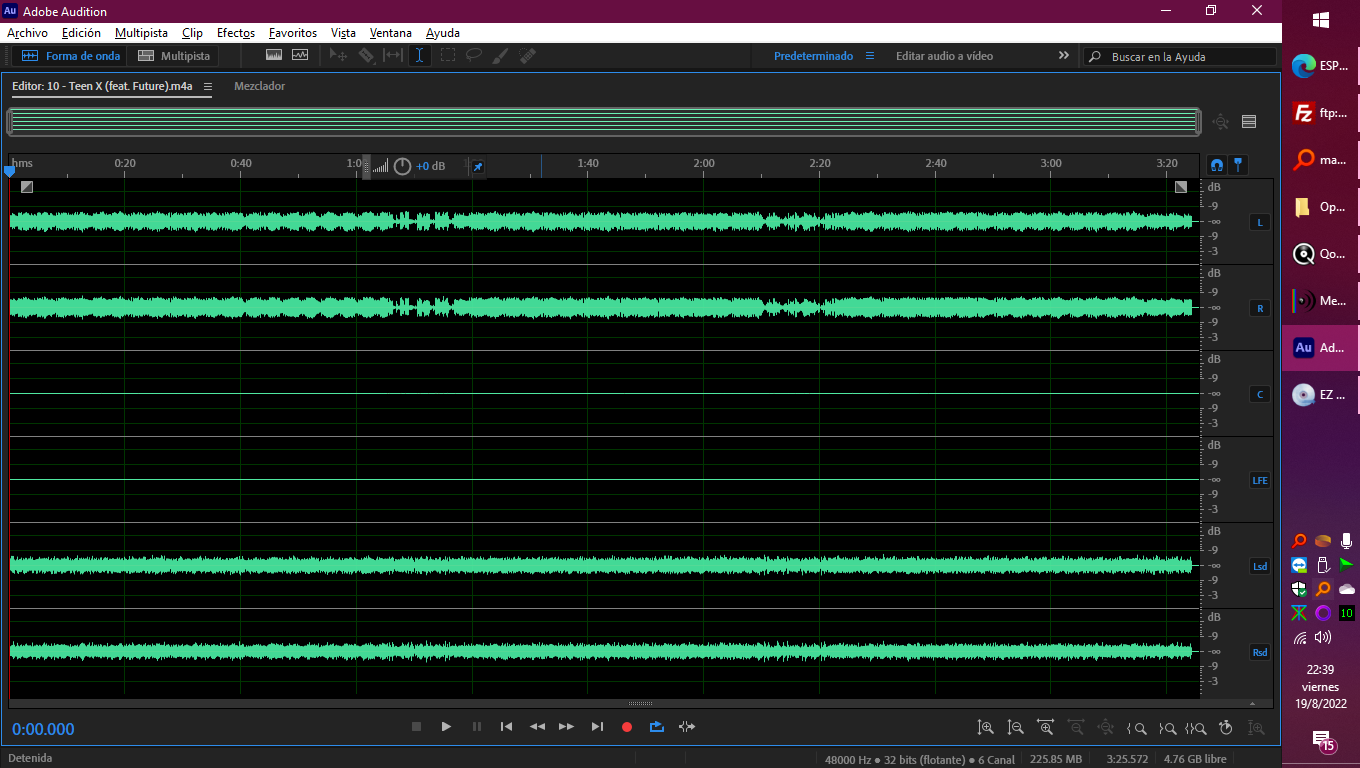
Task: Toggle snapping with the magnet icon
Action: coord(1217,165)
